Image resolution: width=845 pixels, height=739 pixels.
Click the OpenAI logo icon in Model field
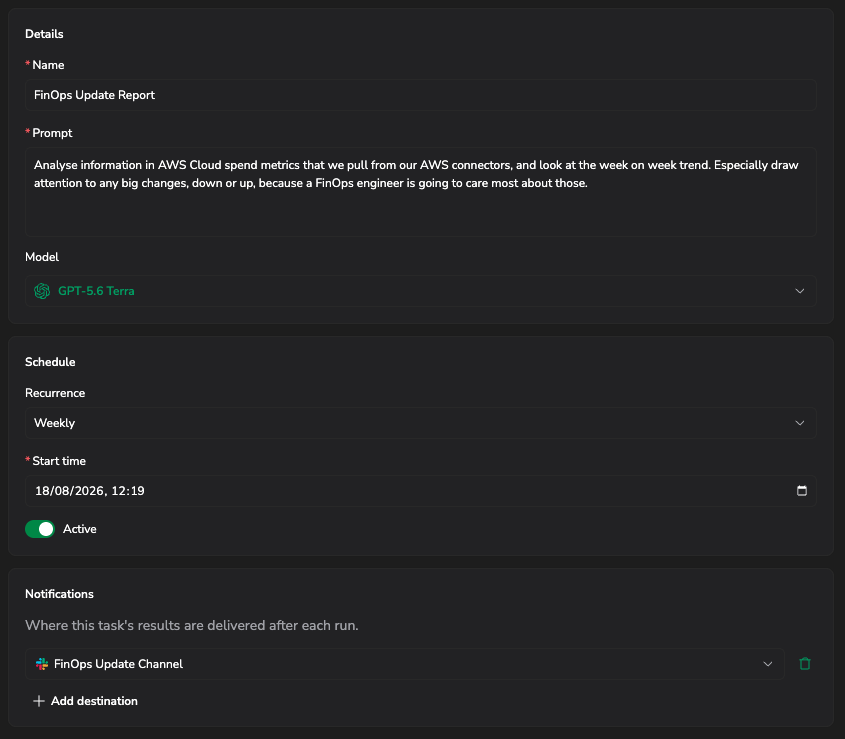(42, 291)
